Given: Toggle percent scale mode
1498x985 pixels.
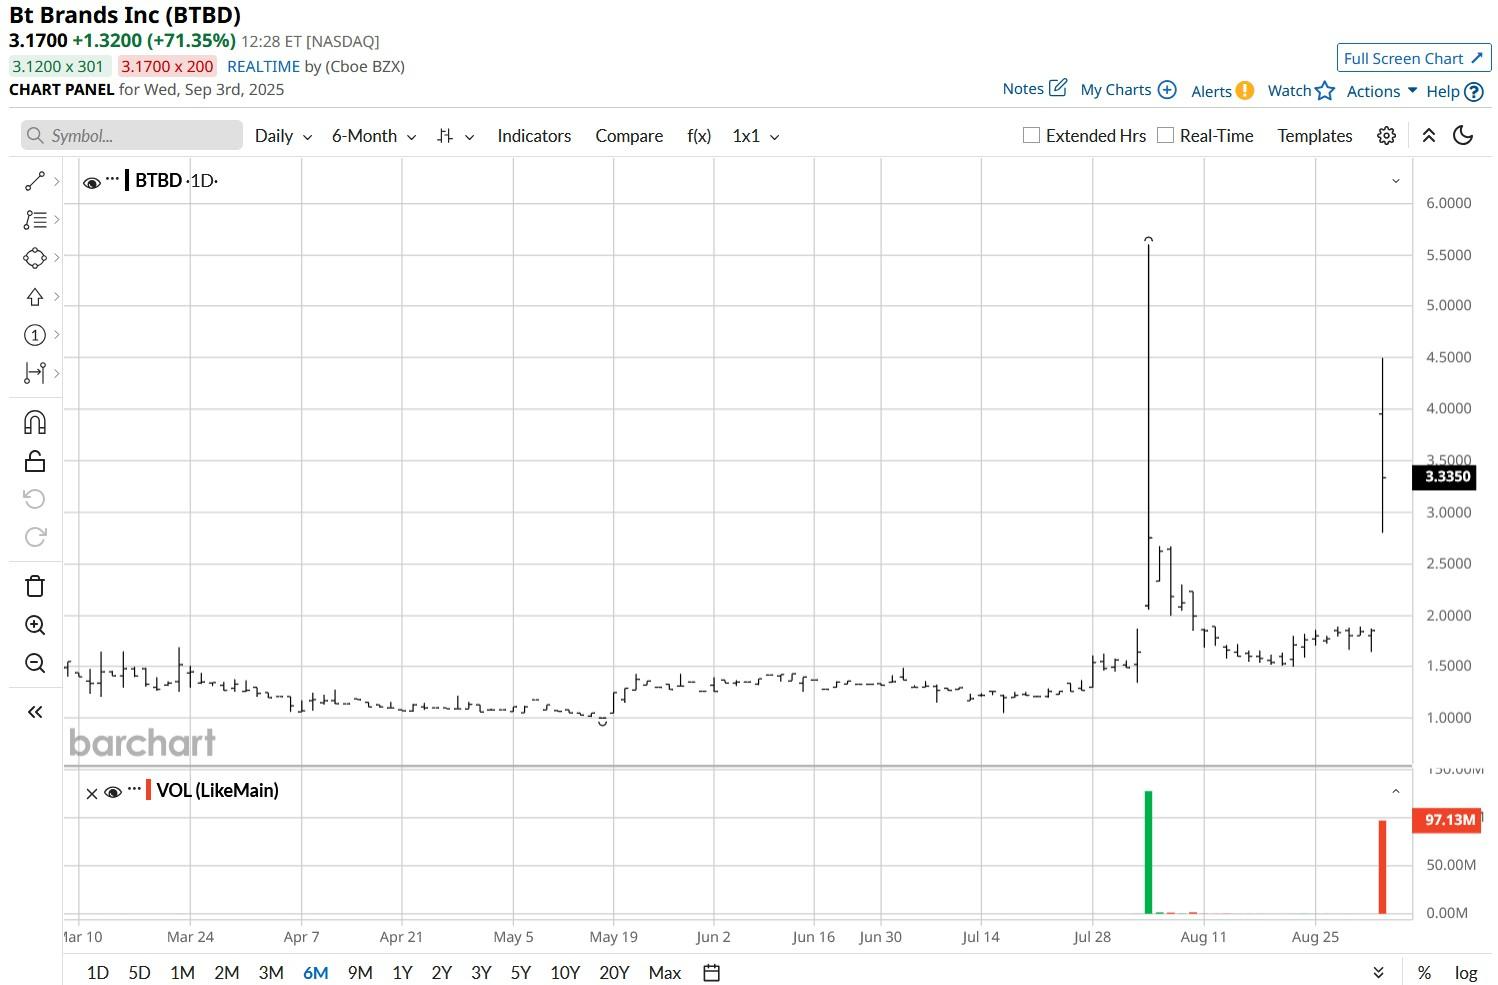Looking at the screenshot, I should click(x=1424, y=973).
